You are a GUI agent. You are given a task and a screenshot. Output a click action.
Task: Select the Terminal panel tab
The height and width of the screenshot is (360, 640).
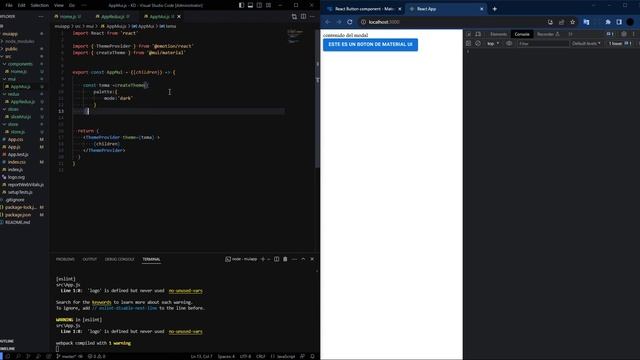point(151,259)
